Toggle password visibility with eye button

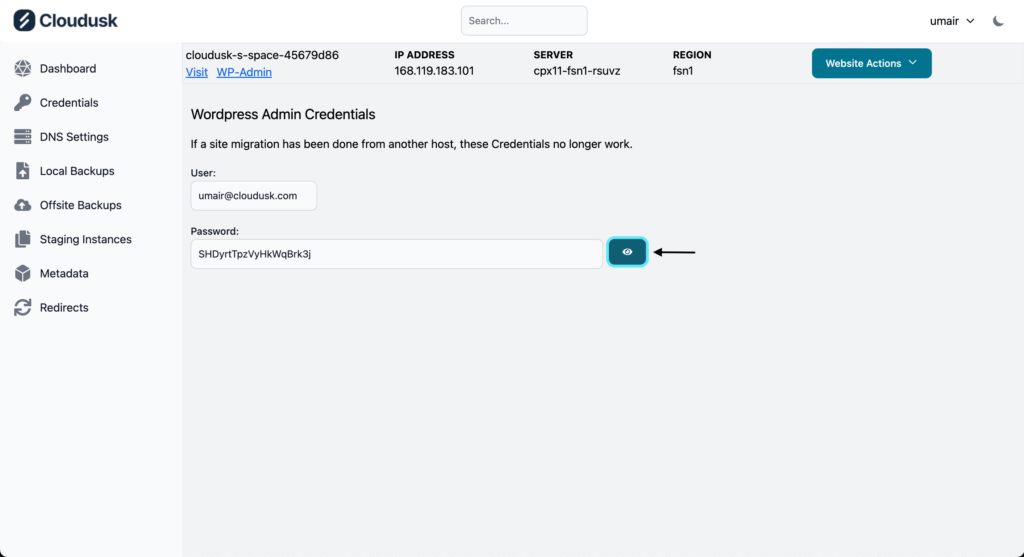(x=627, y=253)
